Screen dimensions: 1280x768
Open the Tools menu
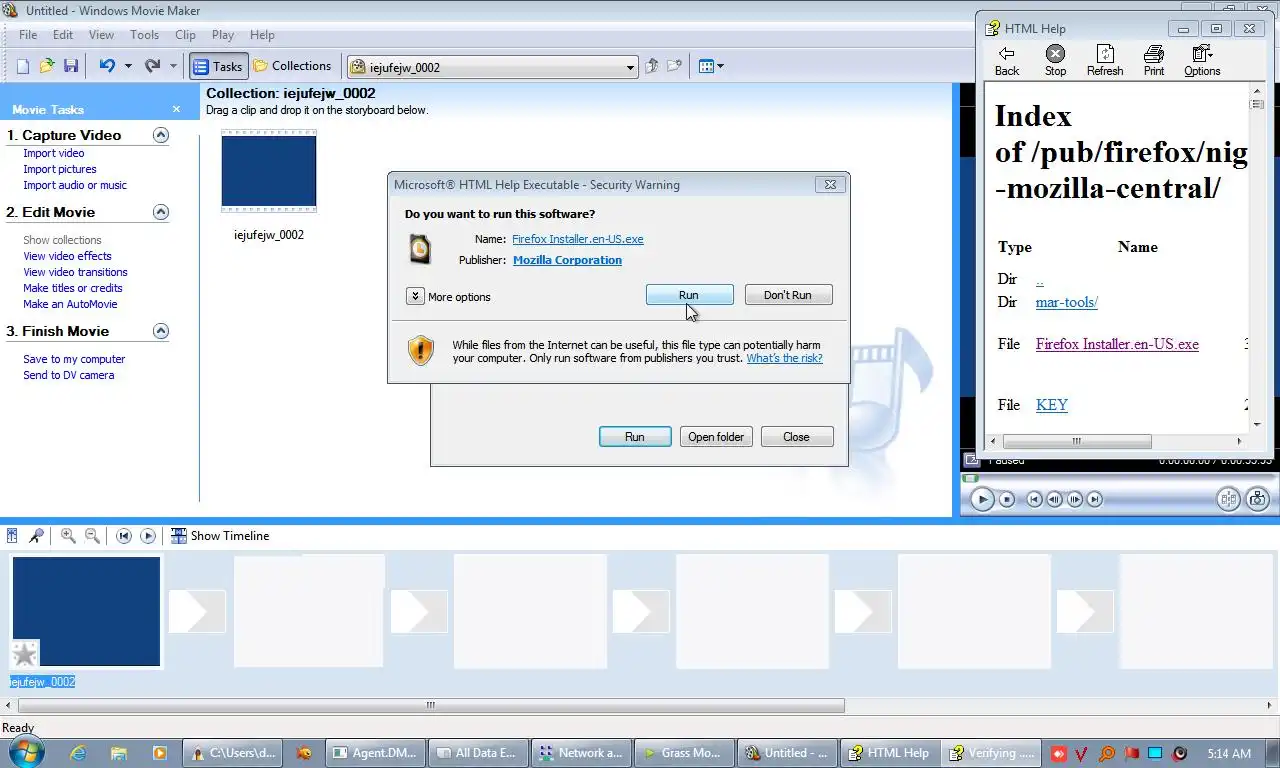point(144,35)
